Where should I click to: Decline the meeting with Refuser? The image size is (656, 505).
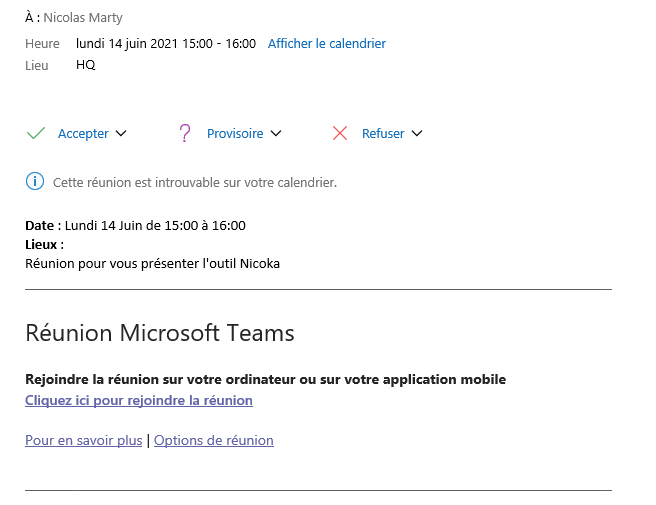pyautogui.click(x=383, y=133)
